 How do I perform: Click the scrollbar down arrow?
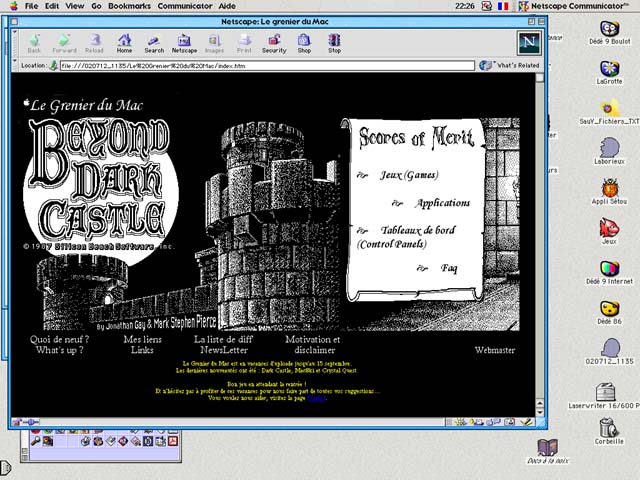coord(540,412)
